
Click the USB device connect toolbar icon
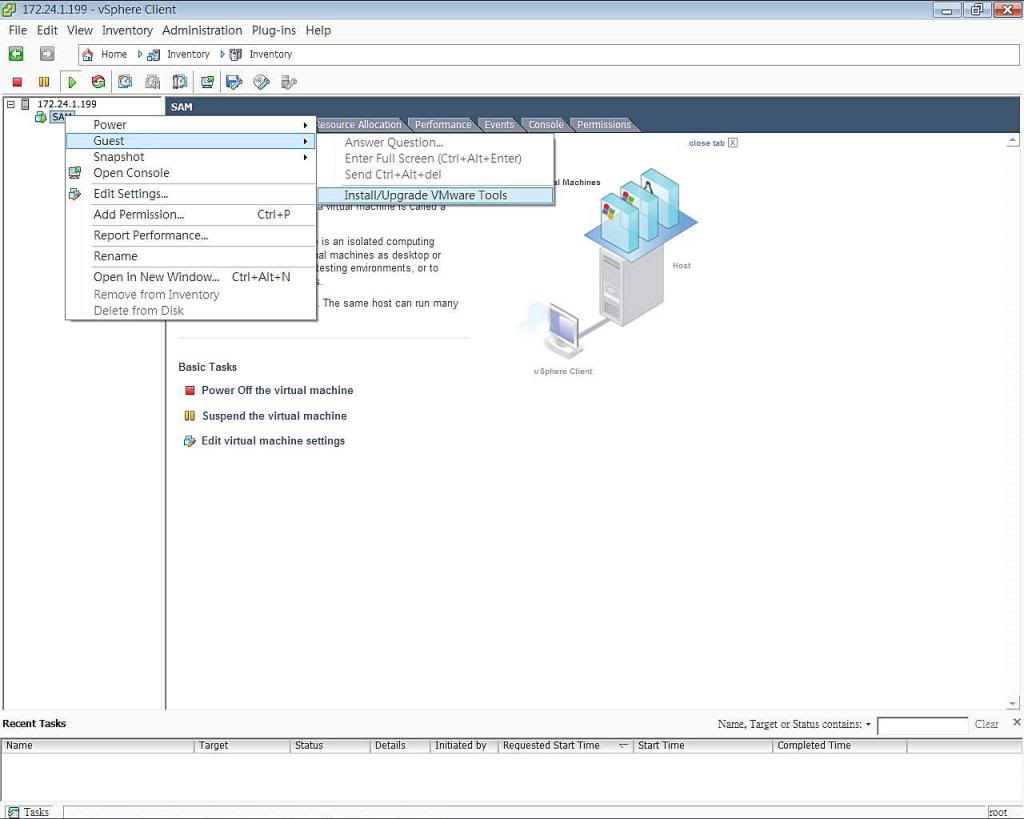[289, 82]
